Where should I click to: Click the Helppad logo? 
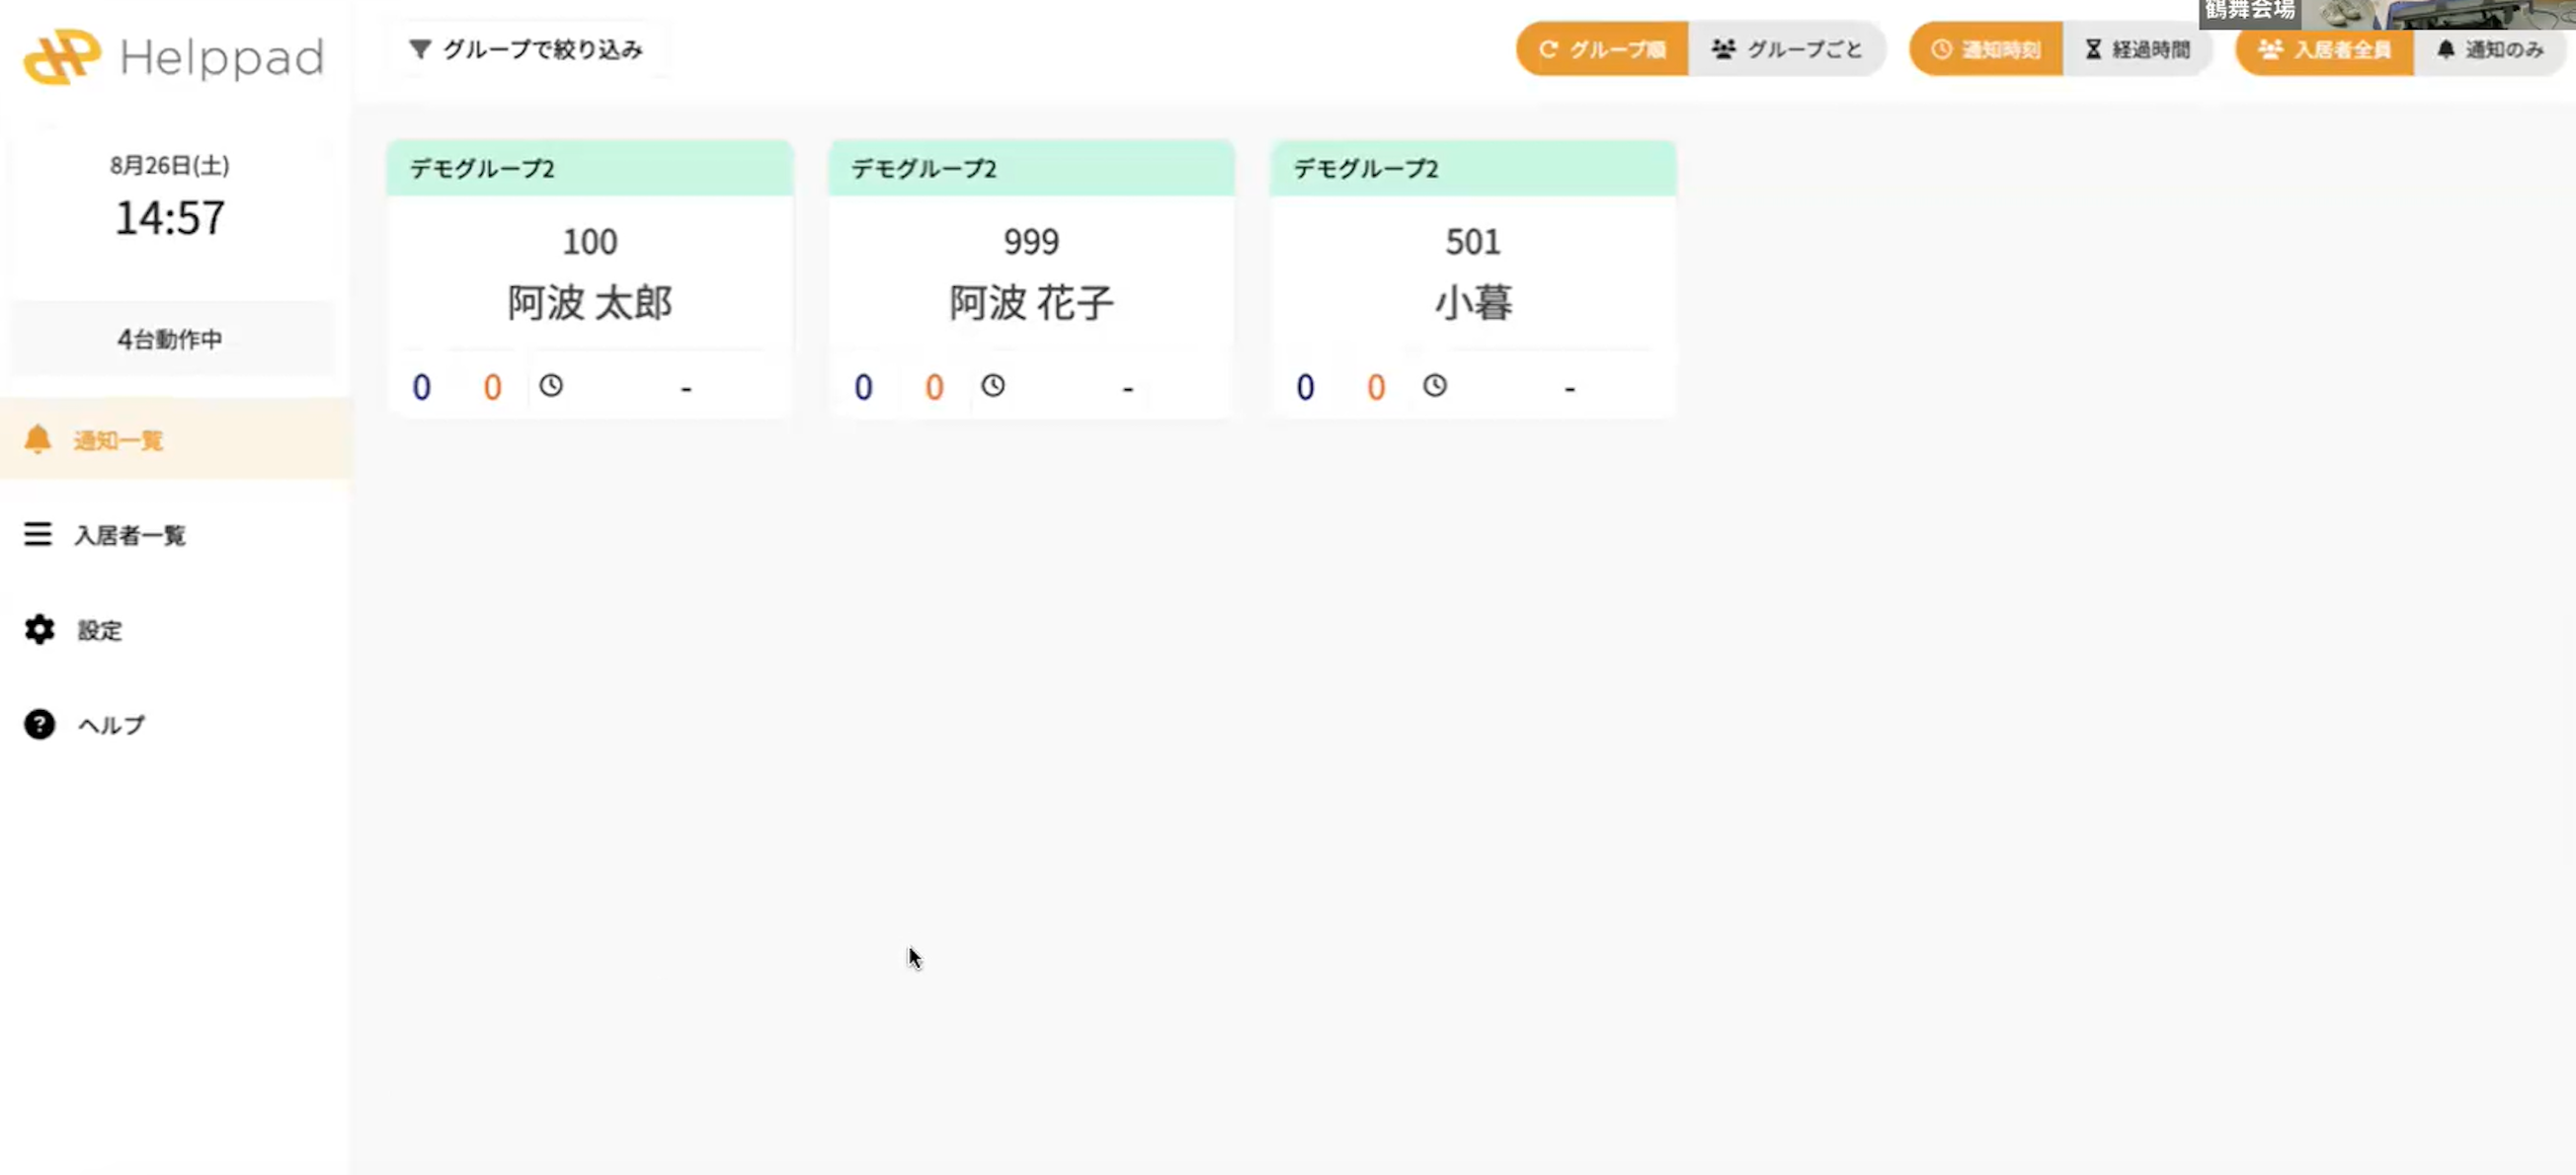pos(172,57)
